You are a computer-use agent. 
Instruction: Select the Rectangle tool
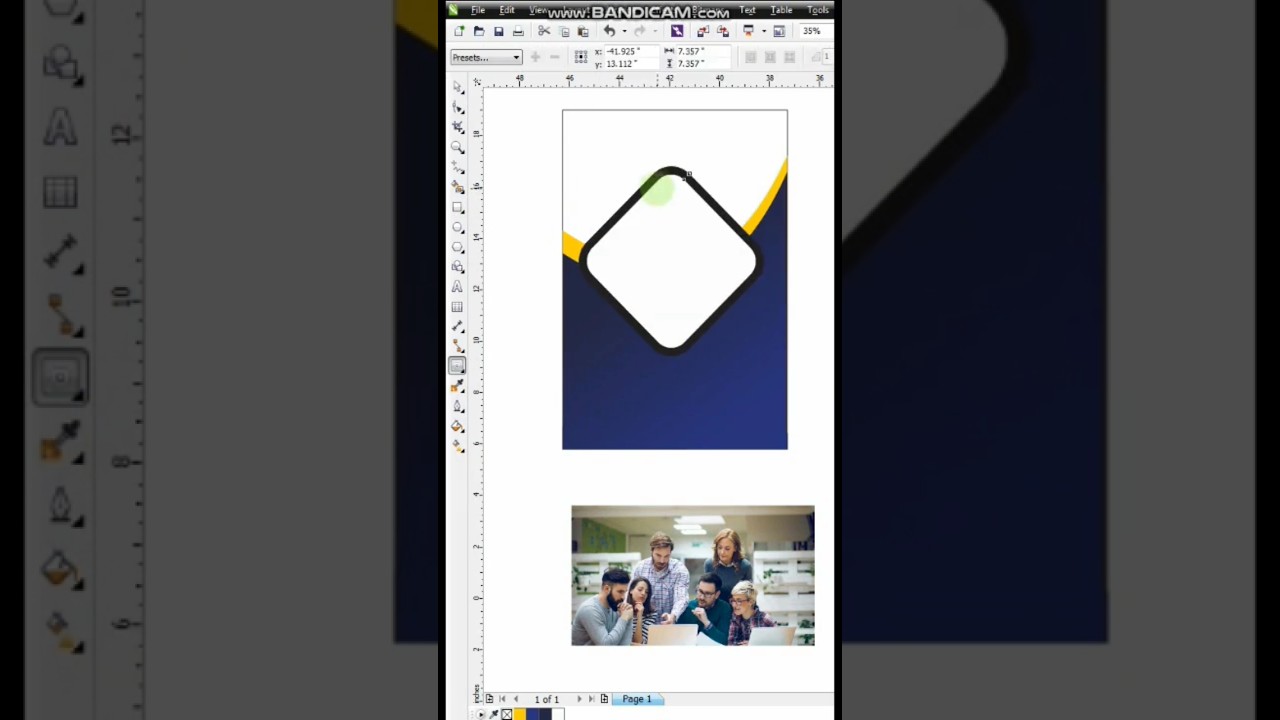coord(458,207)
